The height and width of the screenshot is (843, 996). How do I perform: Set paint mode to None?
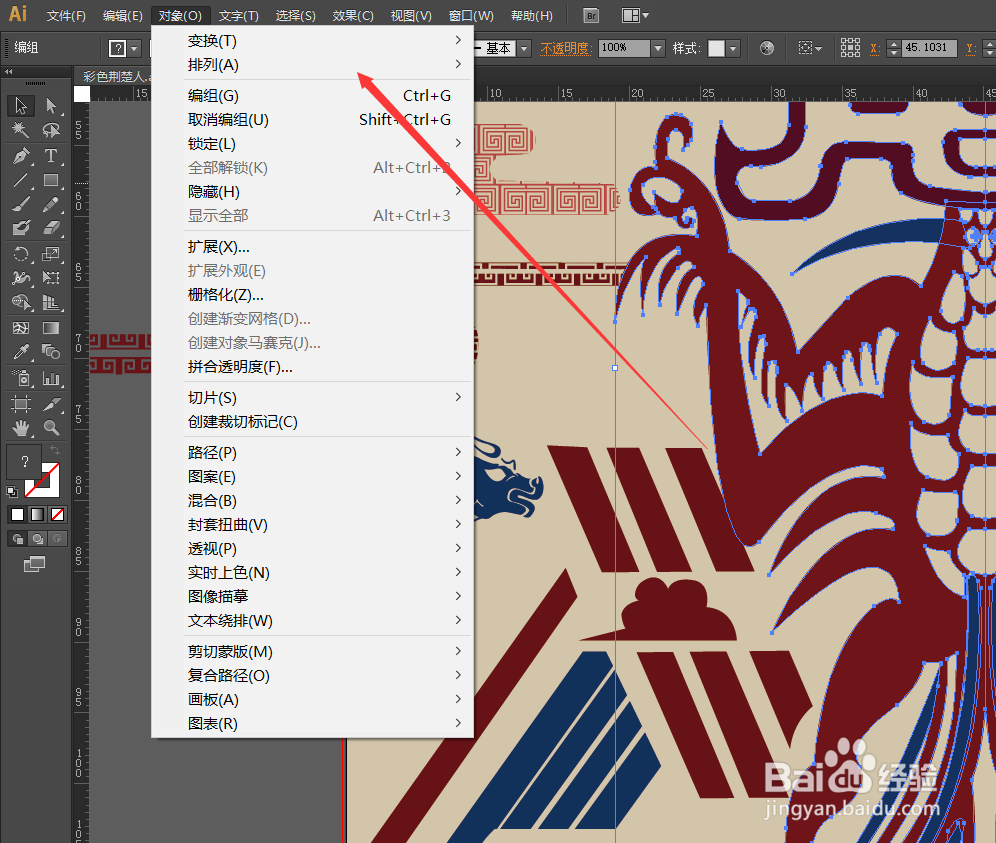pos(57,515)
